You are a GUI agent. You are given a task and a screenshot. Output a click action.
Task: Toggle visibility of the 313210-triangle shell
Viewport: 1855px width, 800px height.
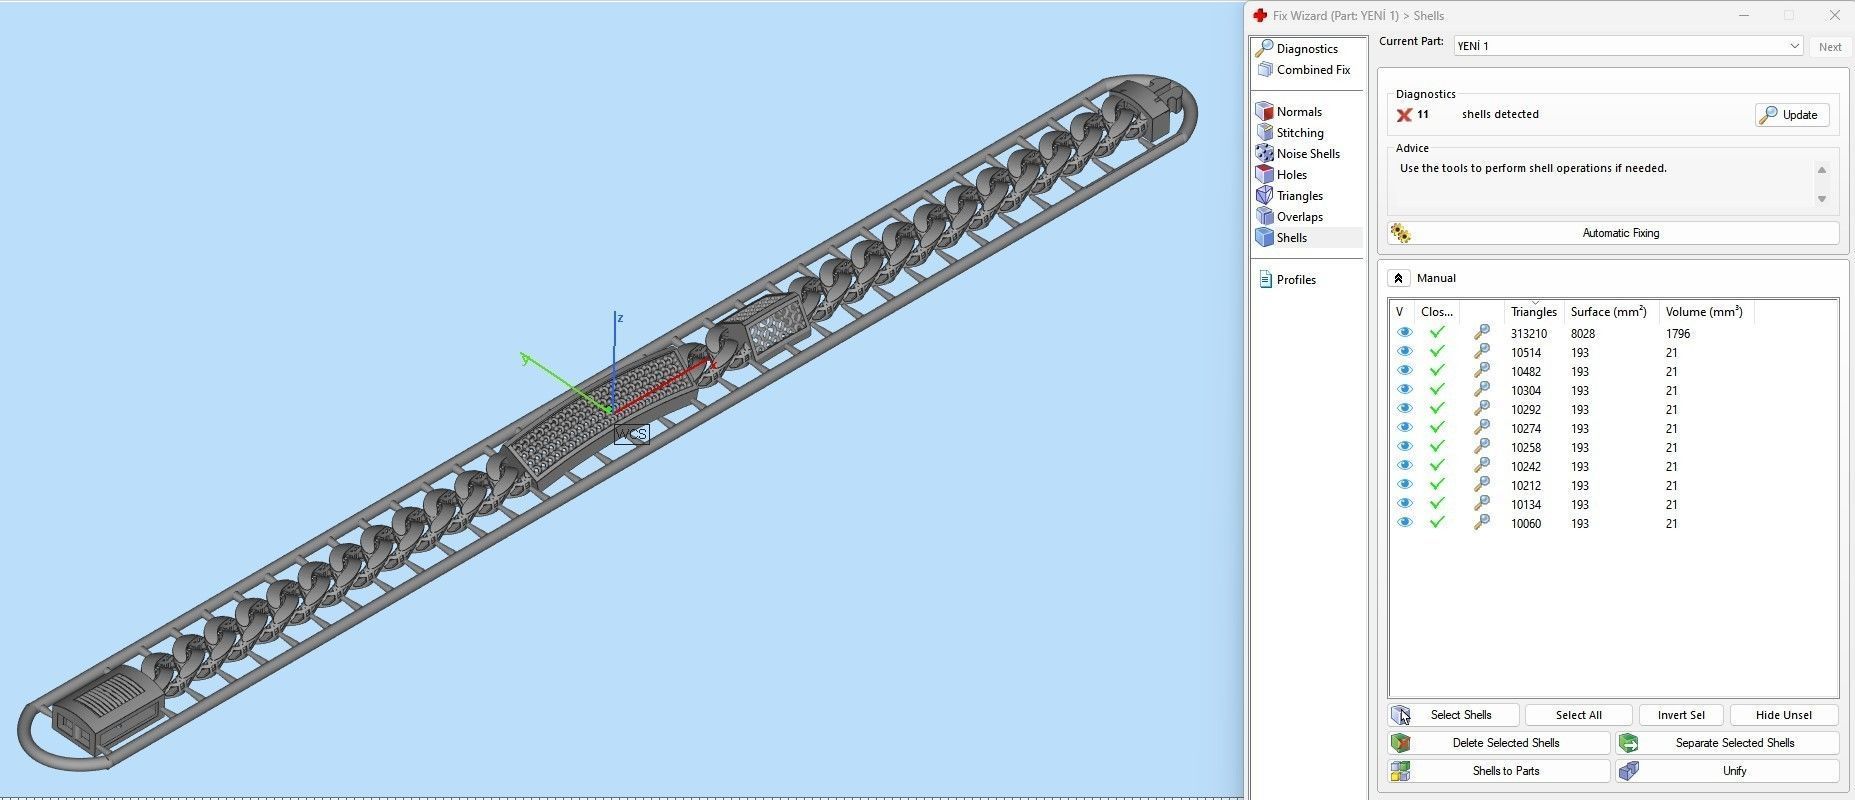(1405, 333)
